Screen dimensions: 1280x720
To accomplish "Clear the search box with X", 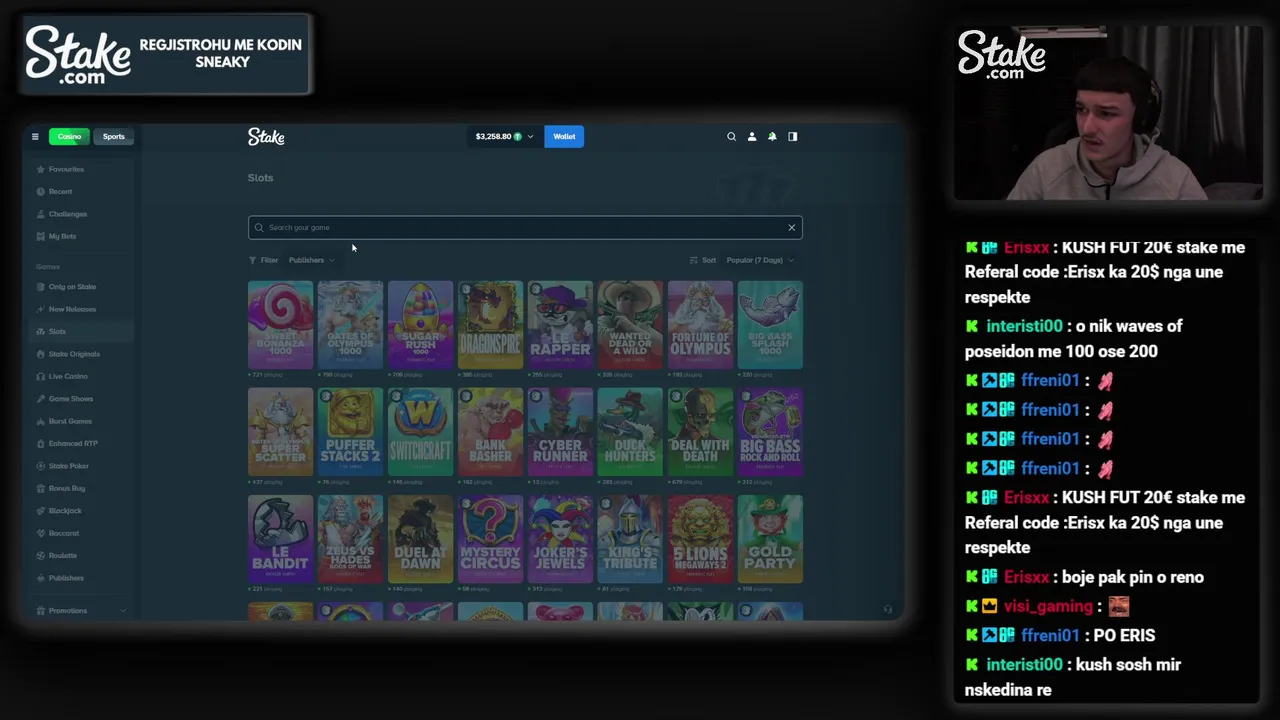I will pos(791,227).
